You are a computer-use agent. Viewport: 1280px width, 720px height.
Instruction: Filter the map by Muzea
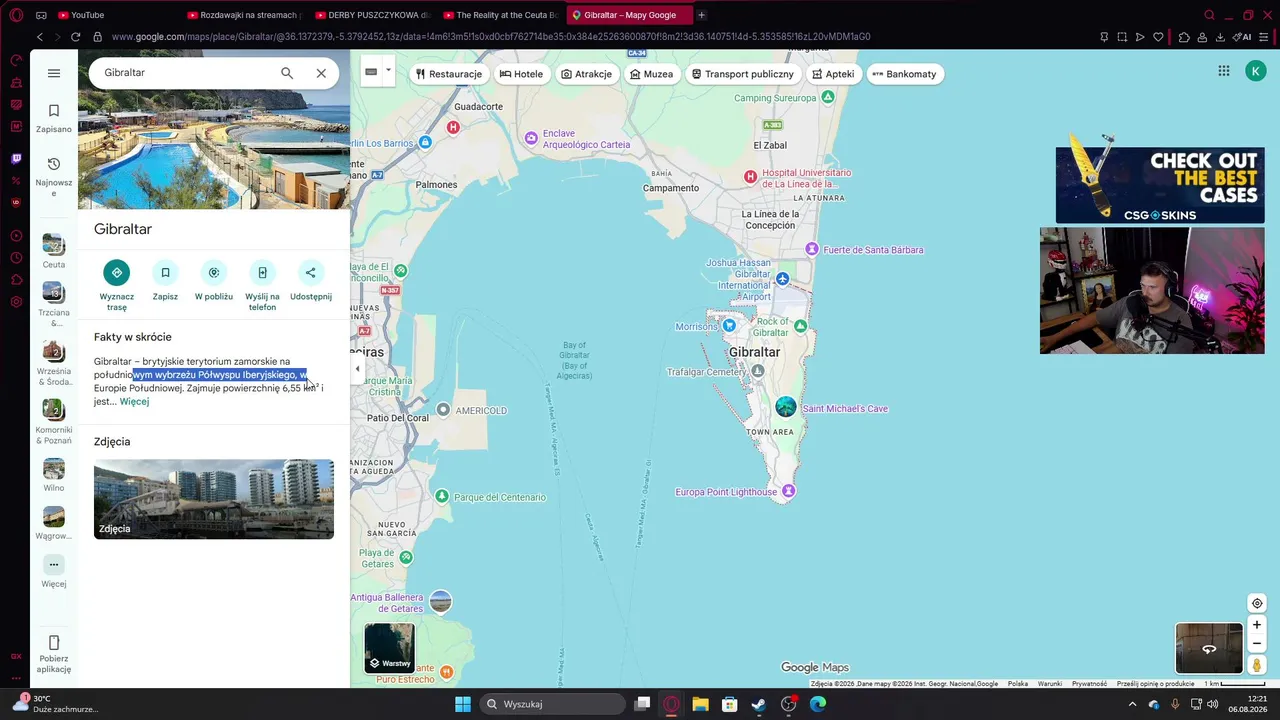pyautogui.click(x=651, y=74)
